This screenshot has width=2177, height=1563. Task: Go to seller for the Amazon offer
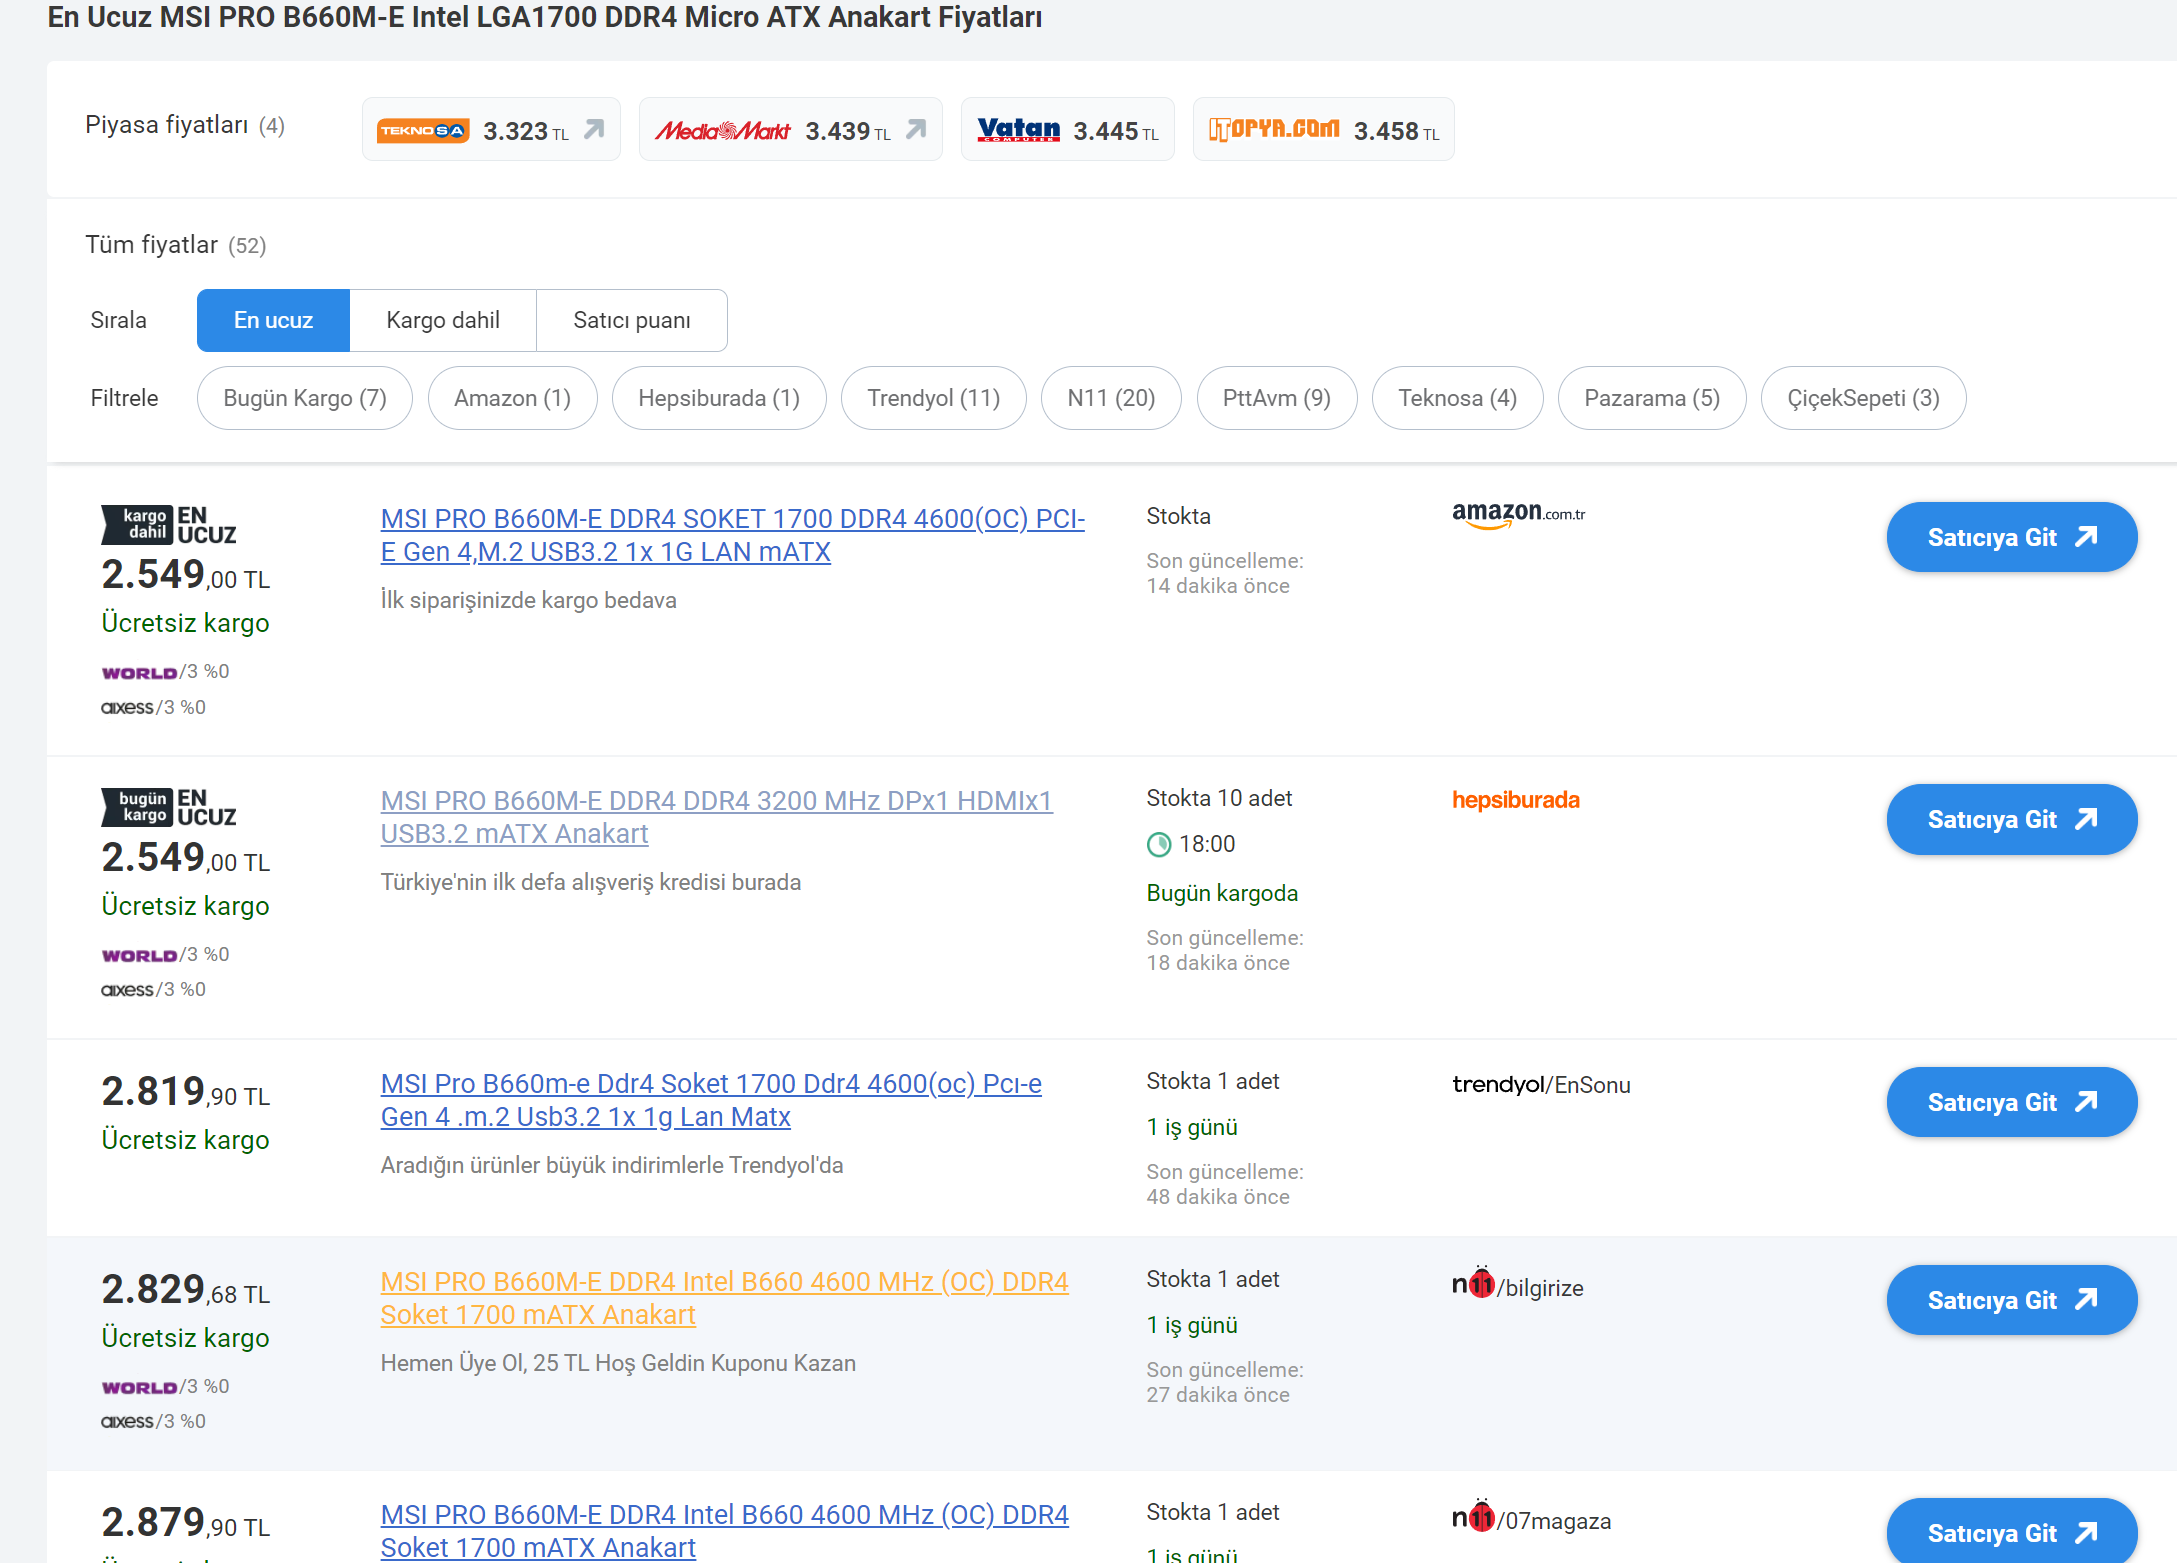tap(2012, 537)
